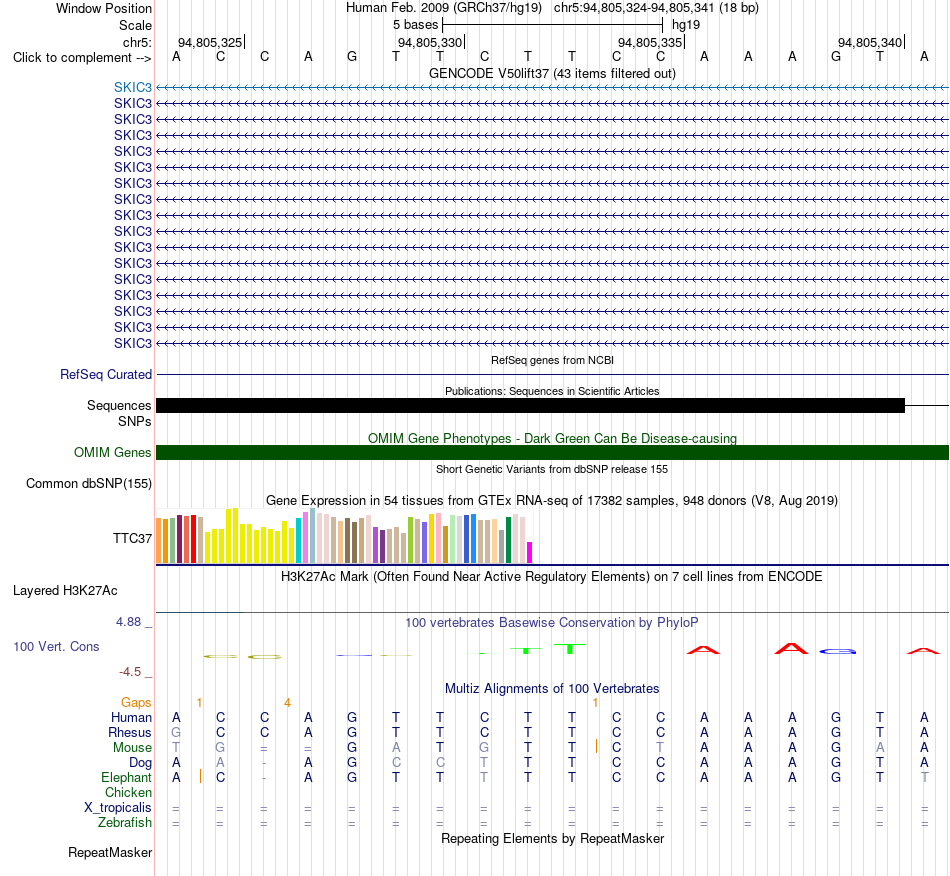950x876 pixels.
Task: Click 'Repeating Elements by RepeatMasker' title
Action: 552,838
